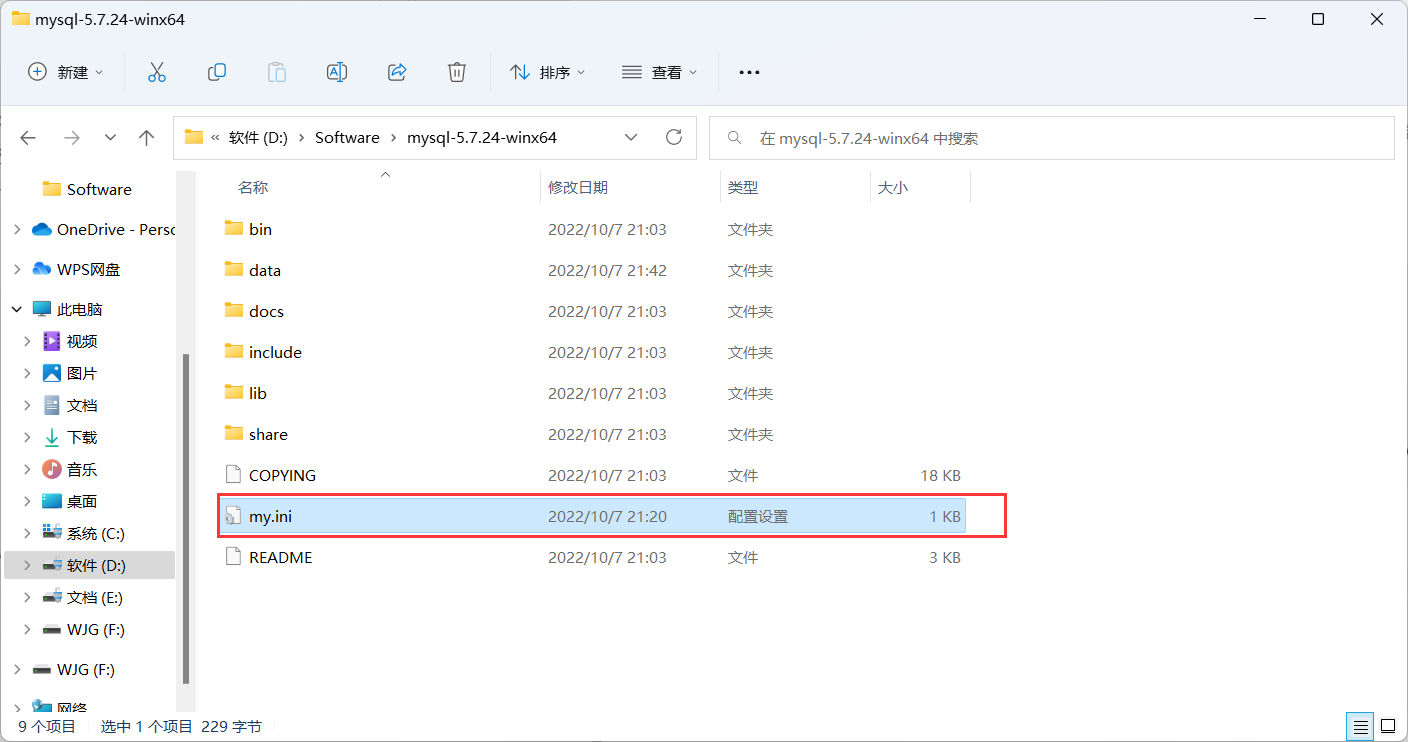Click the search box for mysql-5.7.24-winx64
This screenshot has width=1408, height=742.
[x=1052, y=138]
